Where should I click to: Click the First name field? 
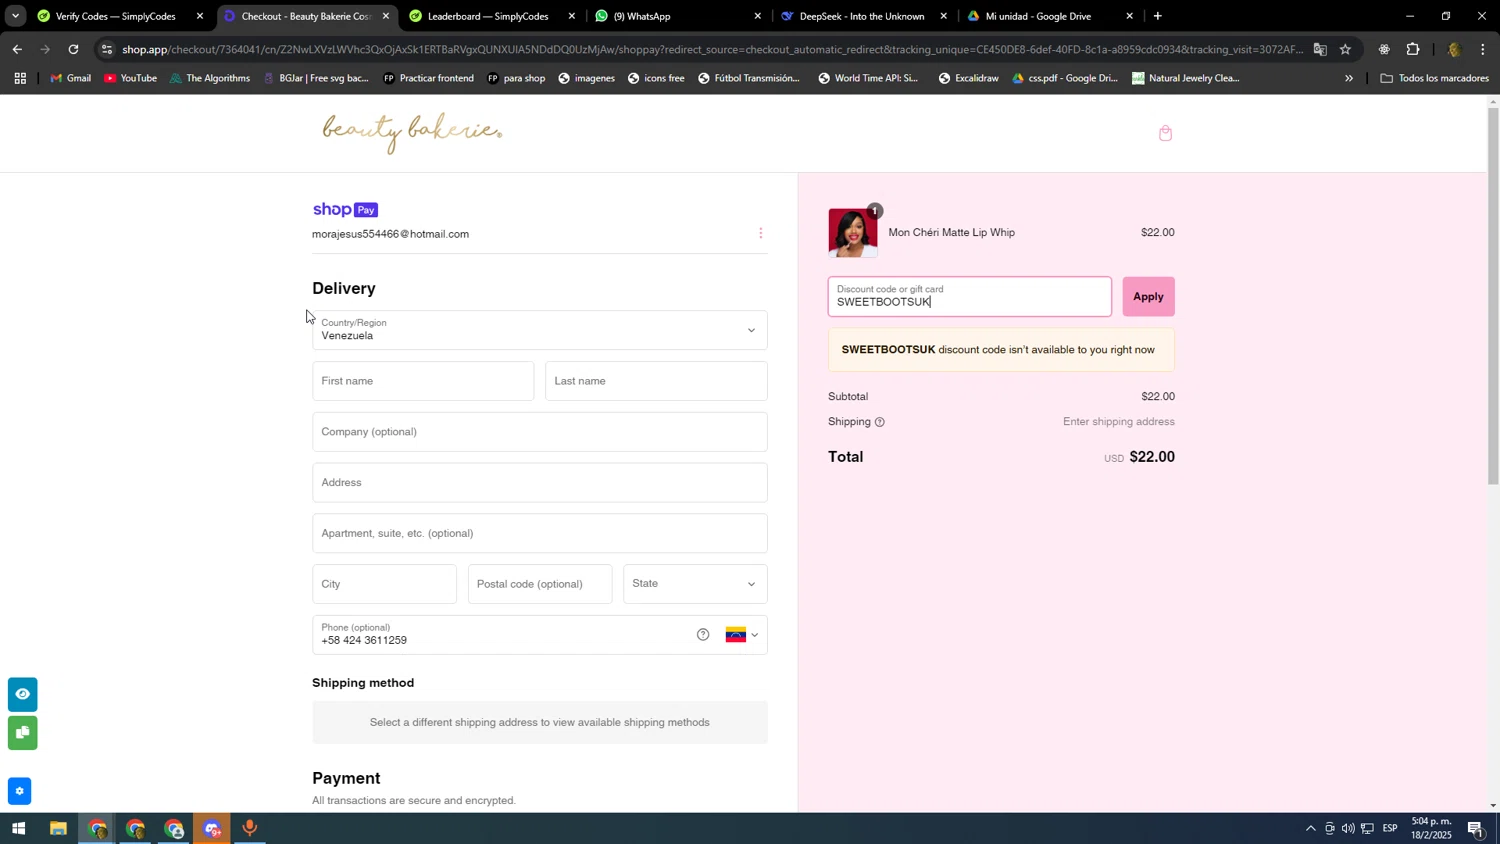click(423, 381)
